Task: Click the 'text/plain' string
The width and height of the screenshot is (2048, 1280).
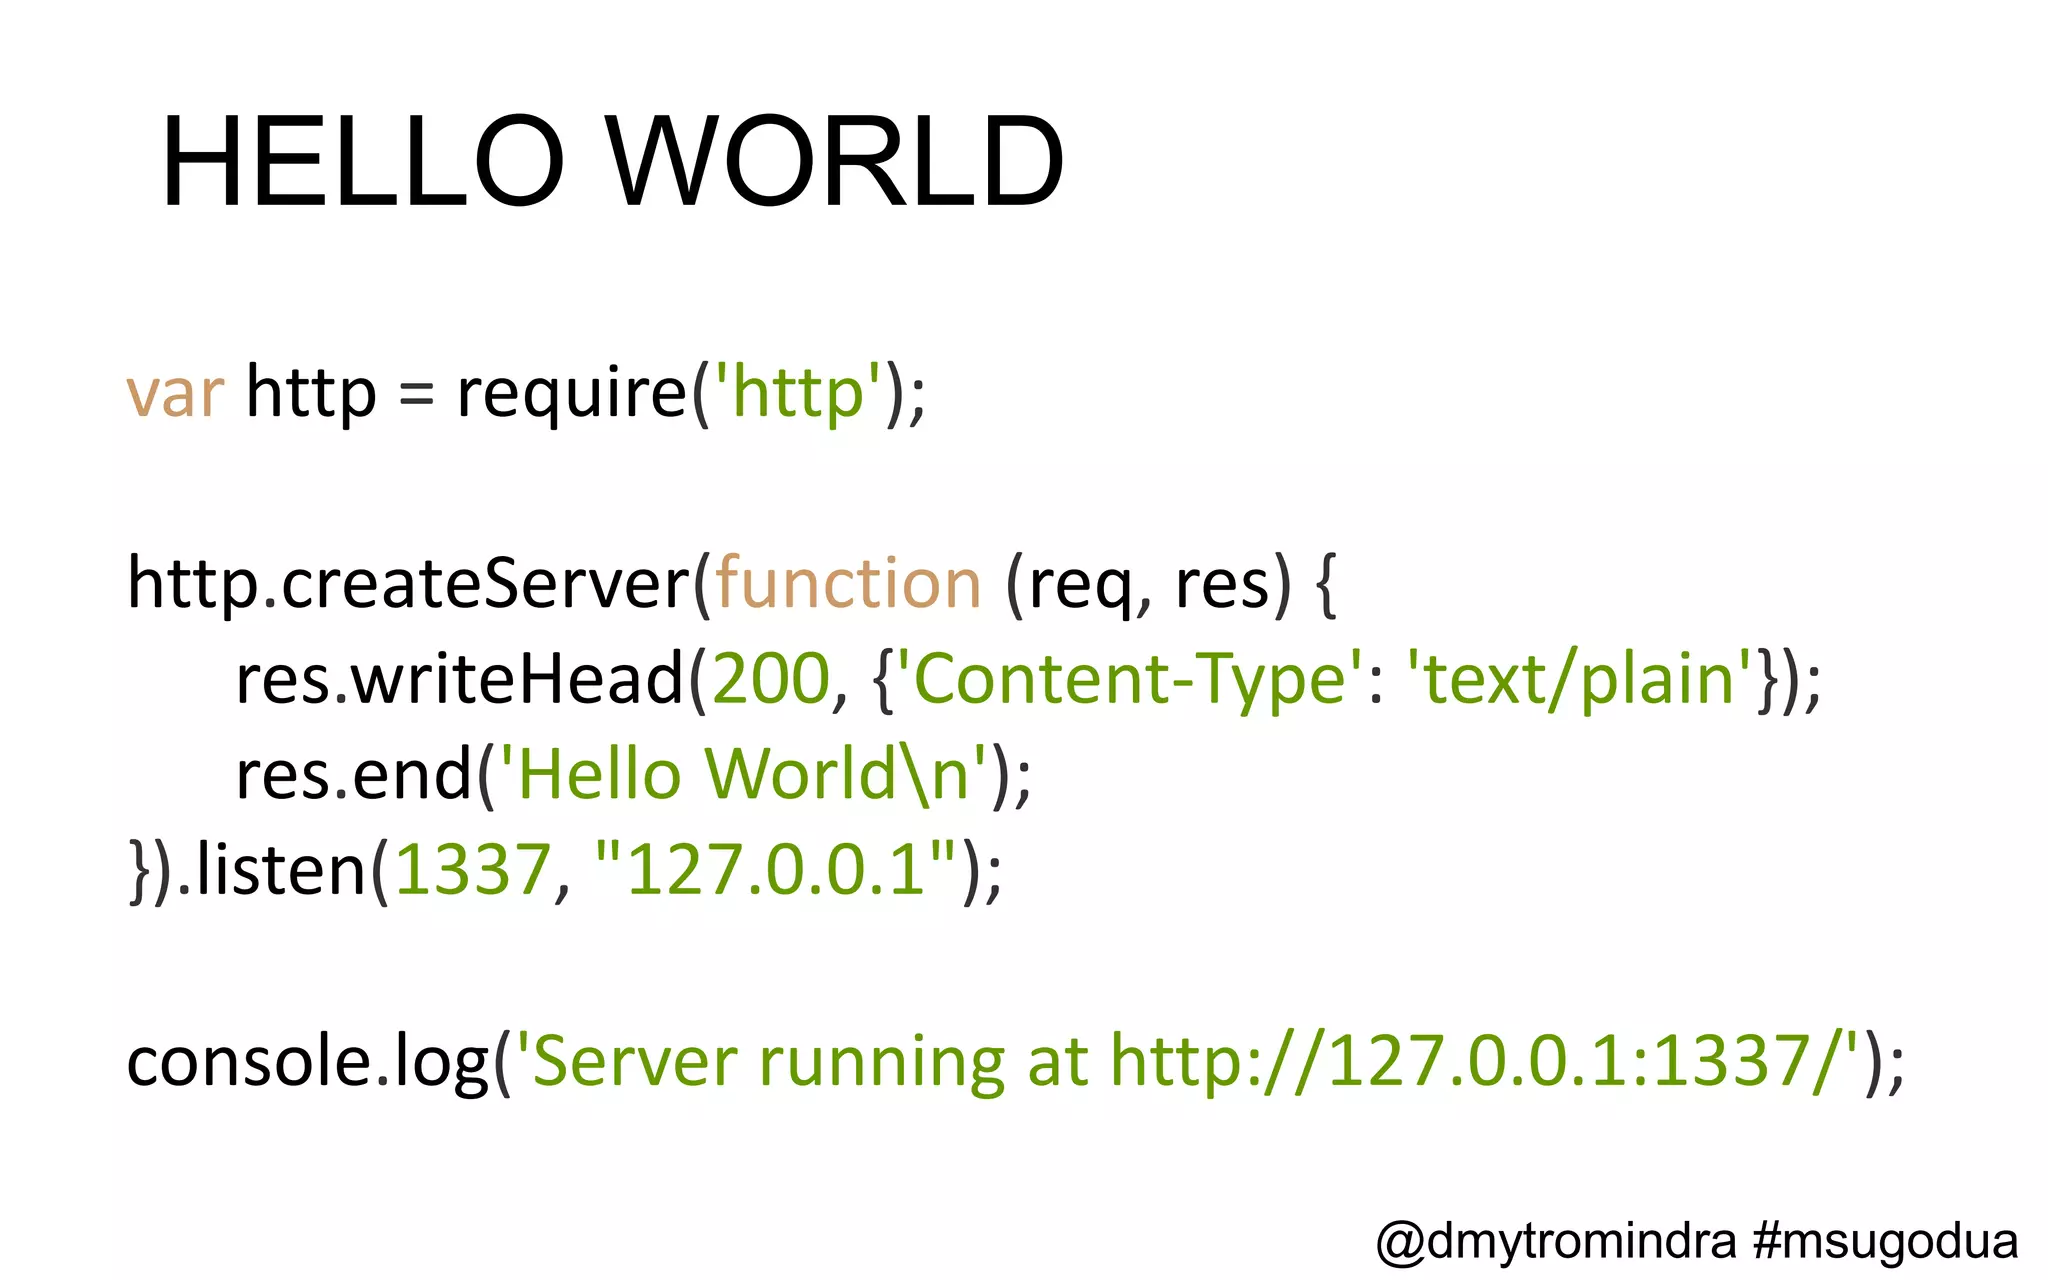Action: tap(1580, 680)
